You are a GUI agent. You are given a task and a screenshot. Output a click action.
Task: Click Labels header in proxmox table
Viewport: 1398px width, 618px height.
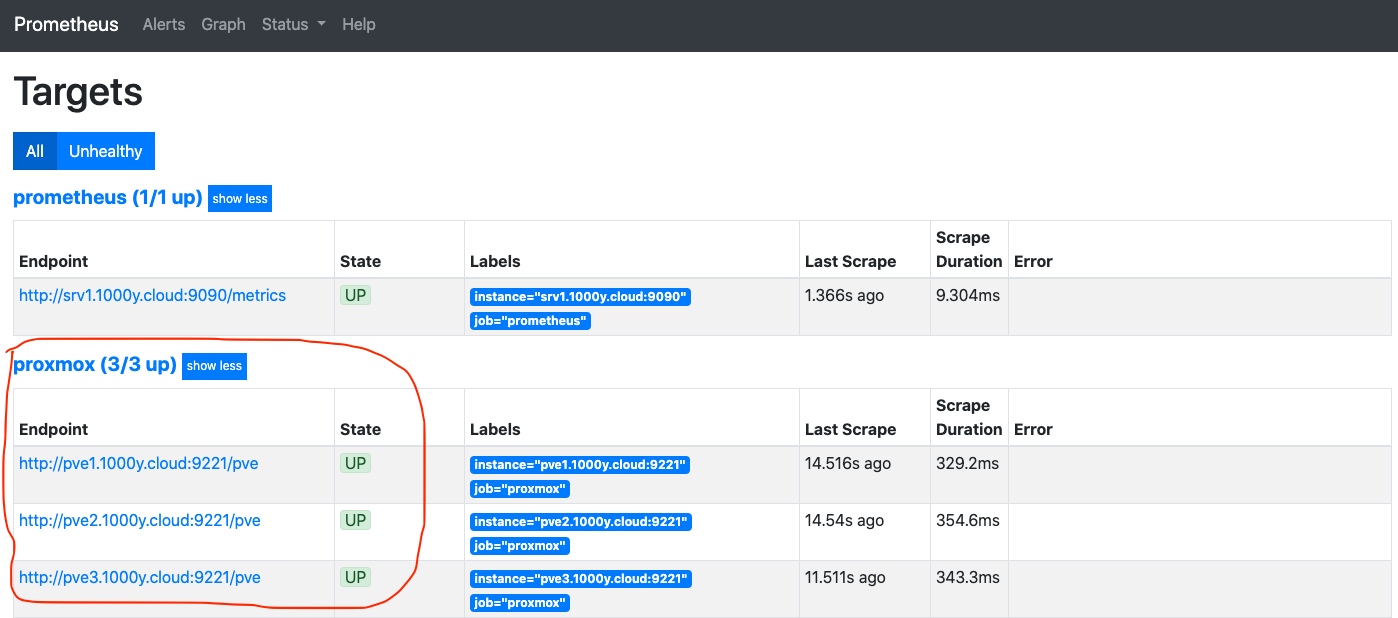(x=495, y=429)
